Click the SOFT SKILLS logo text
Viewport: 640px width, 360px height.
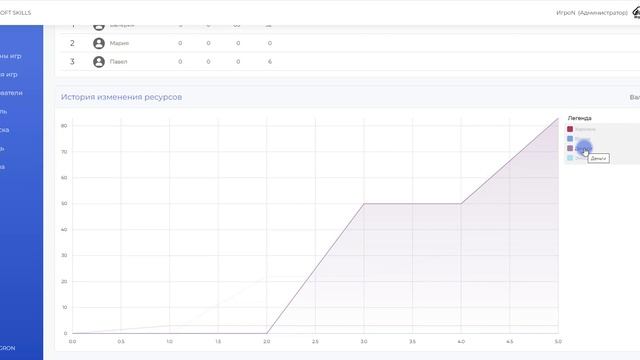coord(16,13)
